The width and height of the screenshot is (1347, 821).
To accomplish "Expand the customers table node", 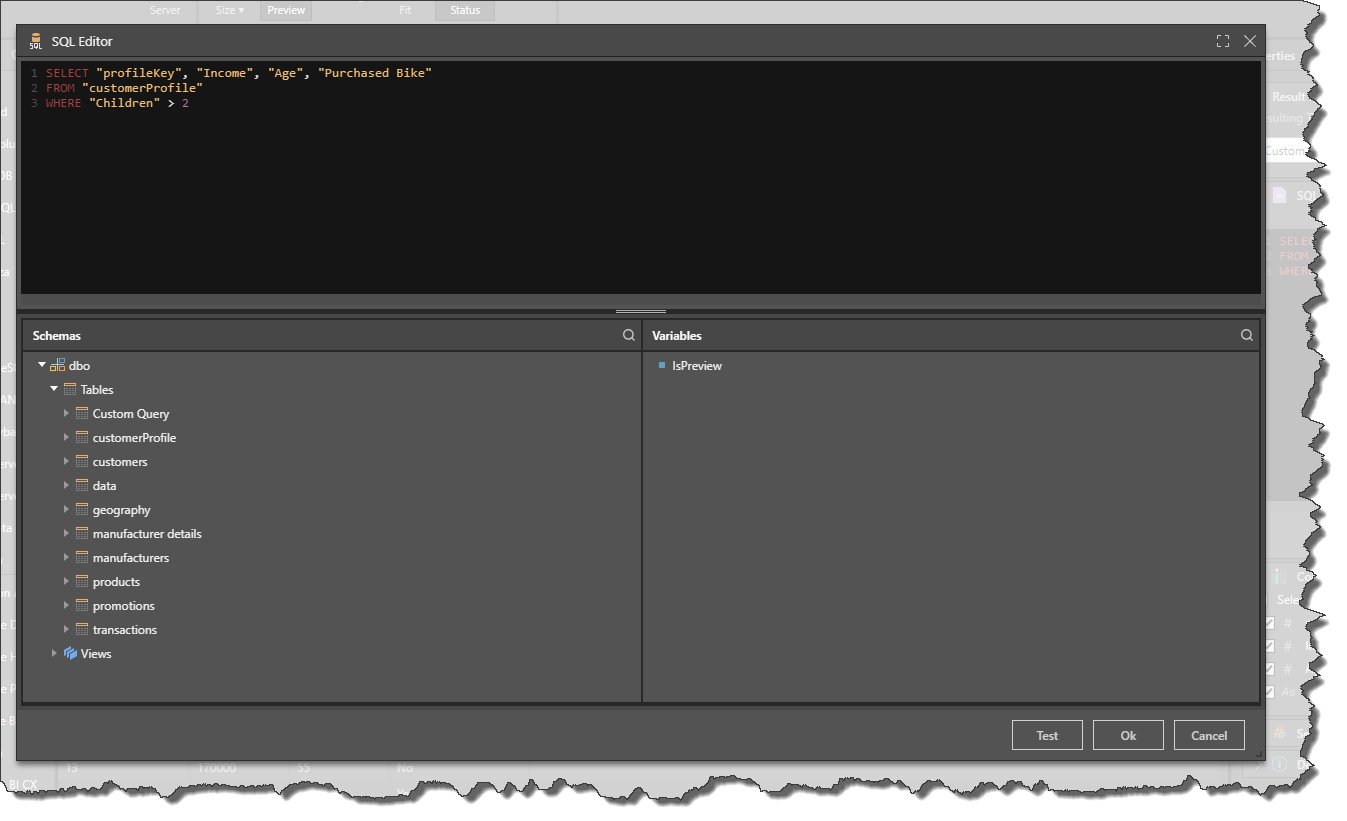I will (x=66, y=462).
